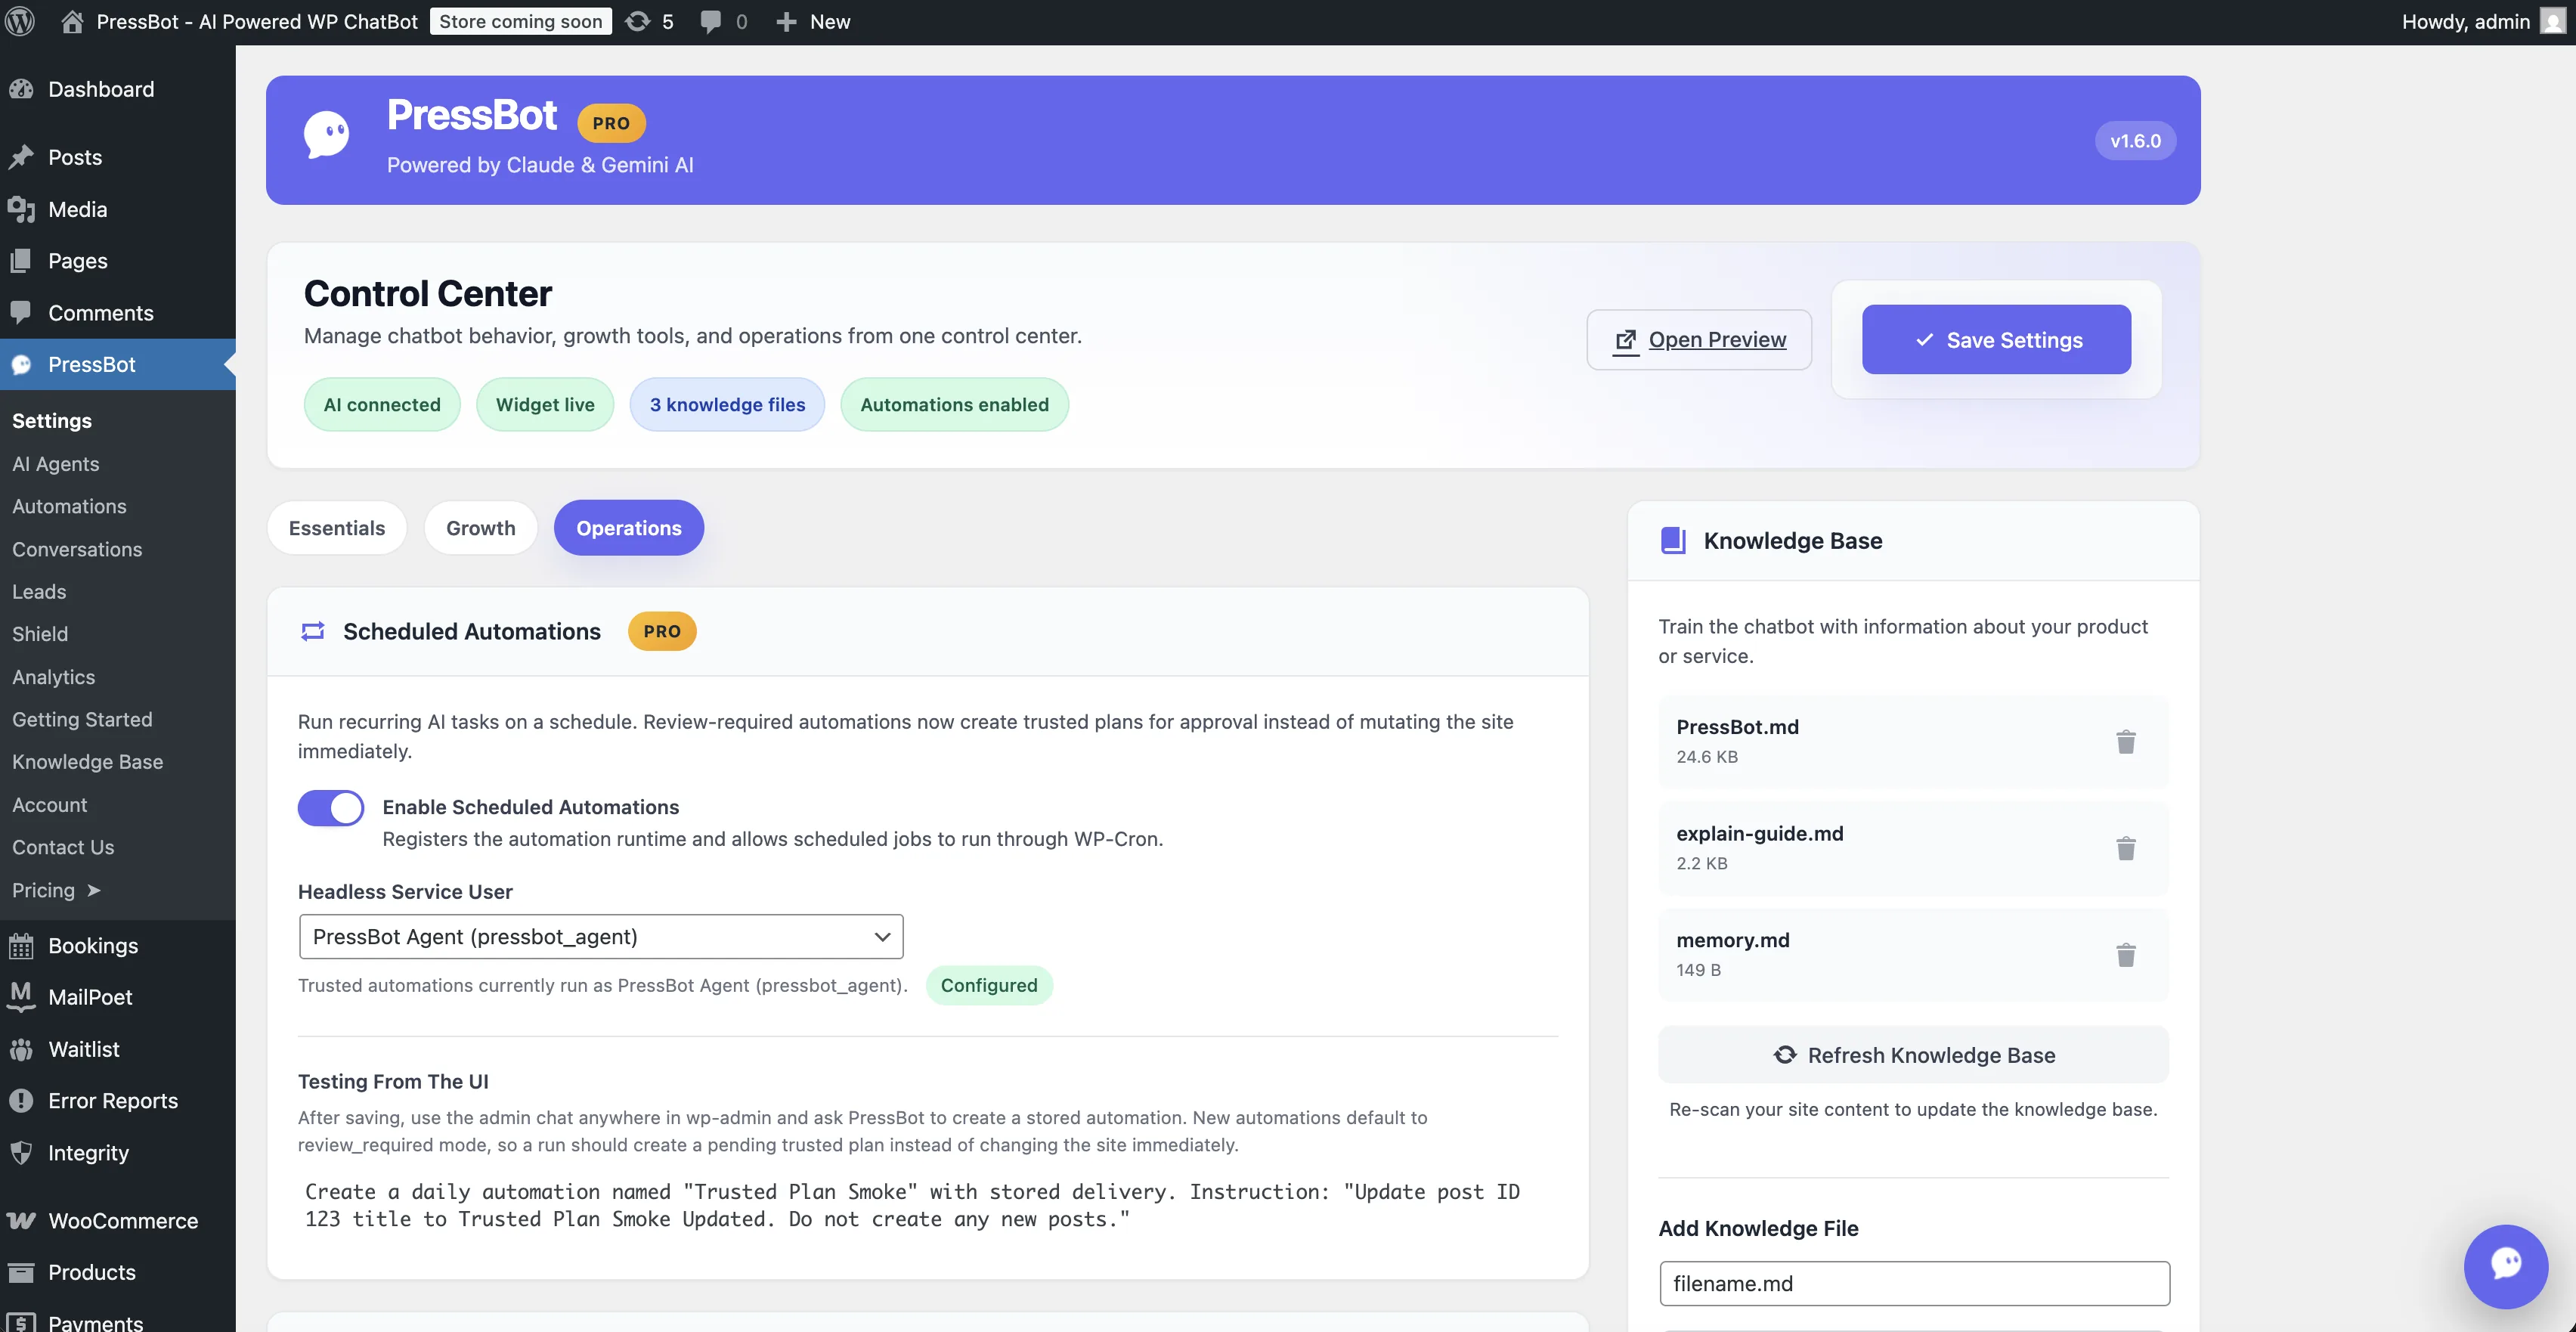Open AI Agents submenu
This screenshot has height=1332, width=2576.
pos(56,464)
